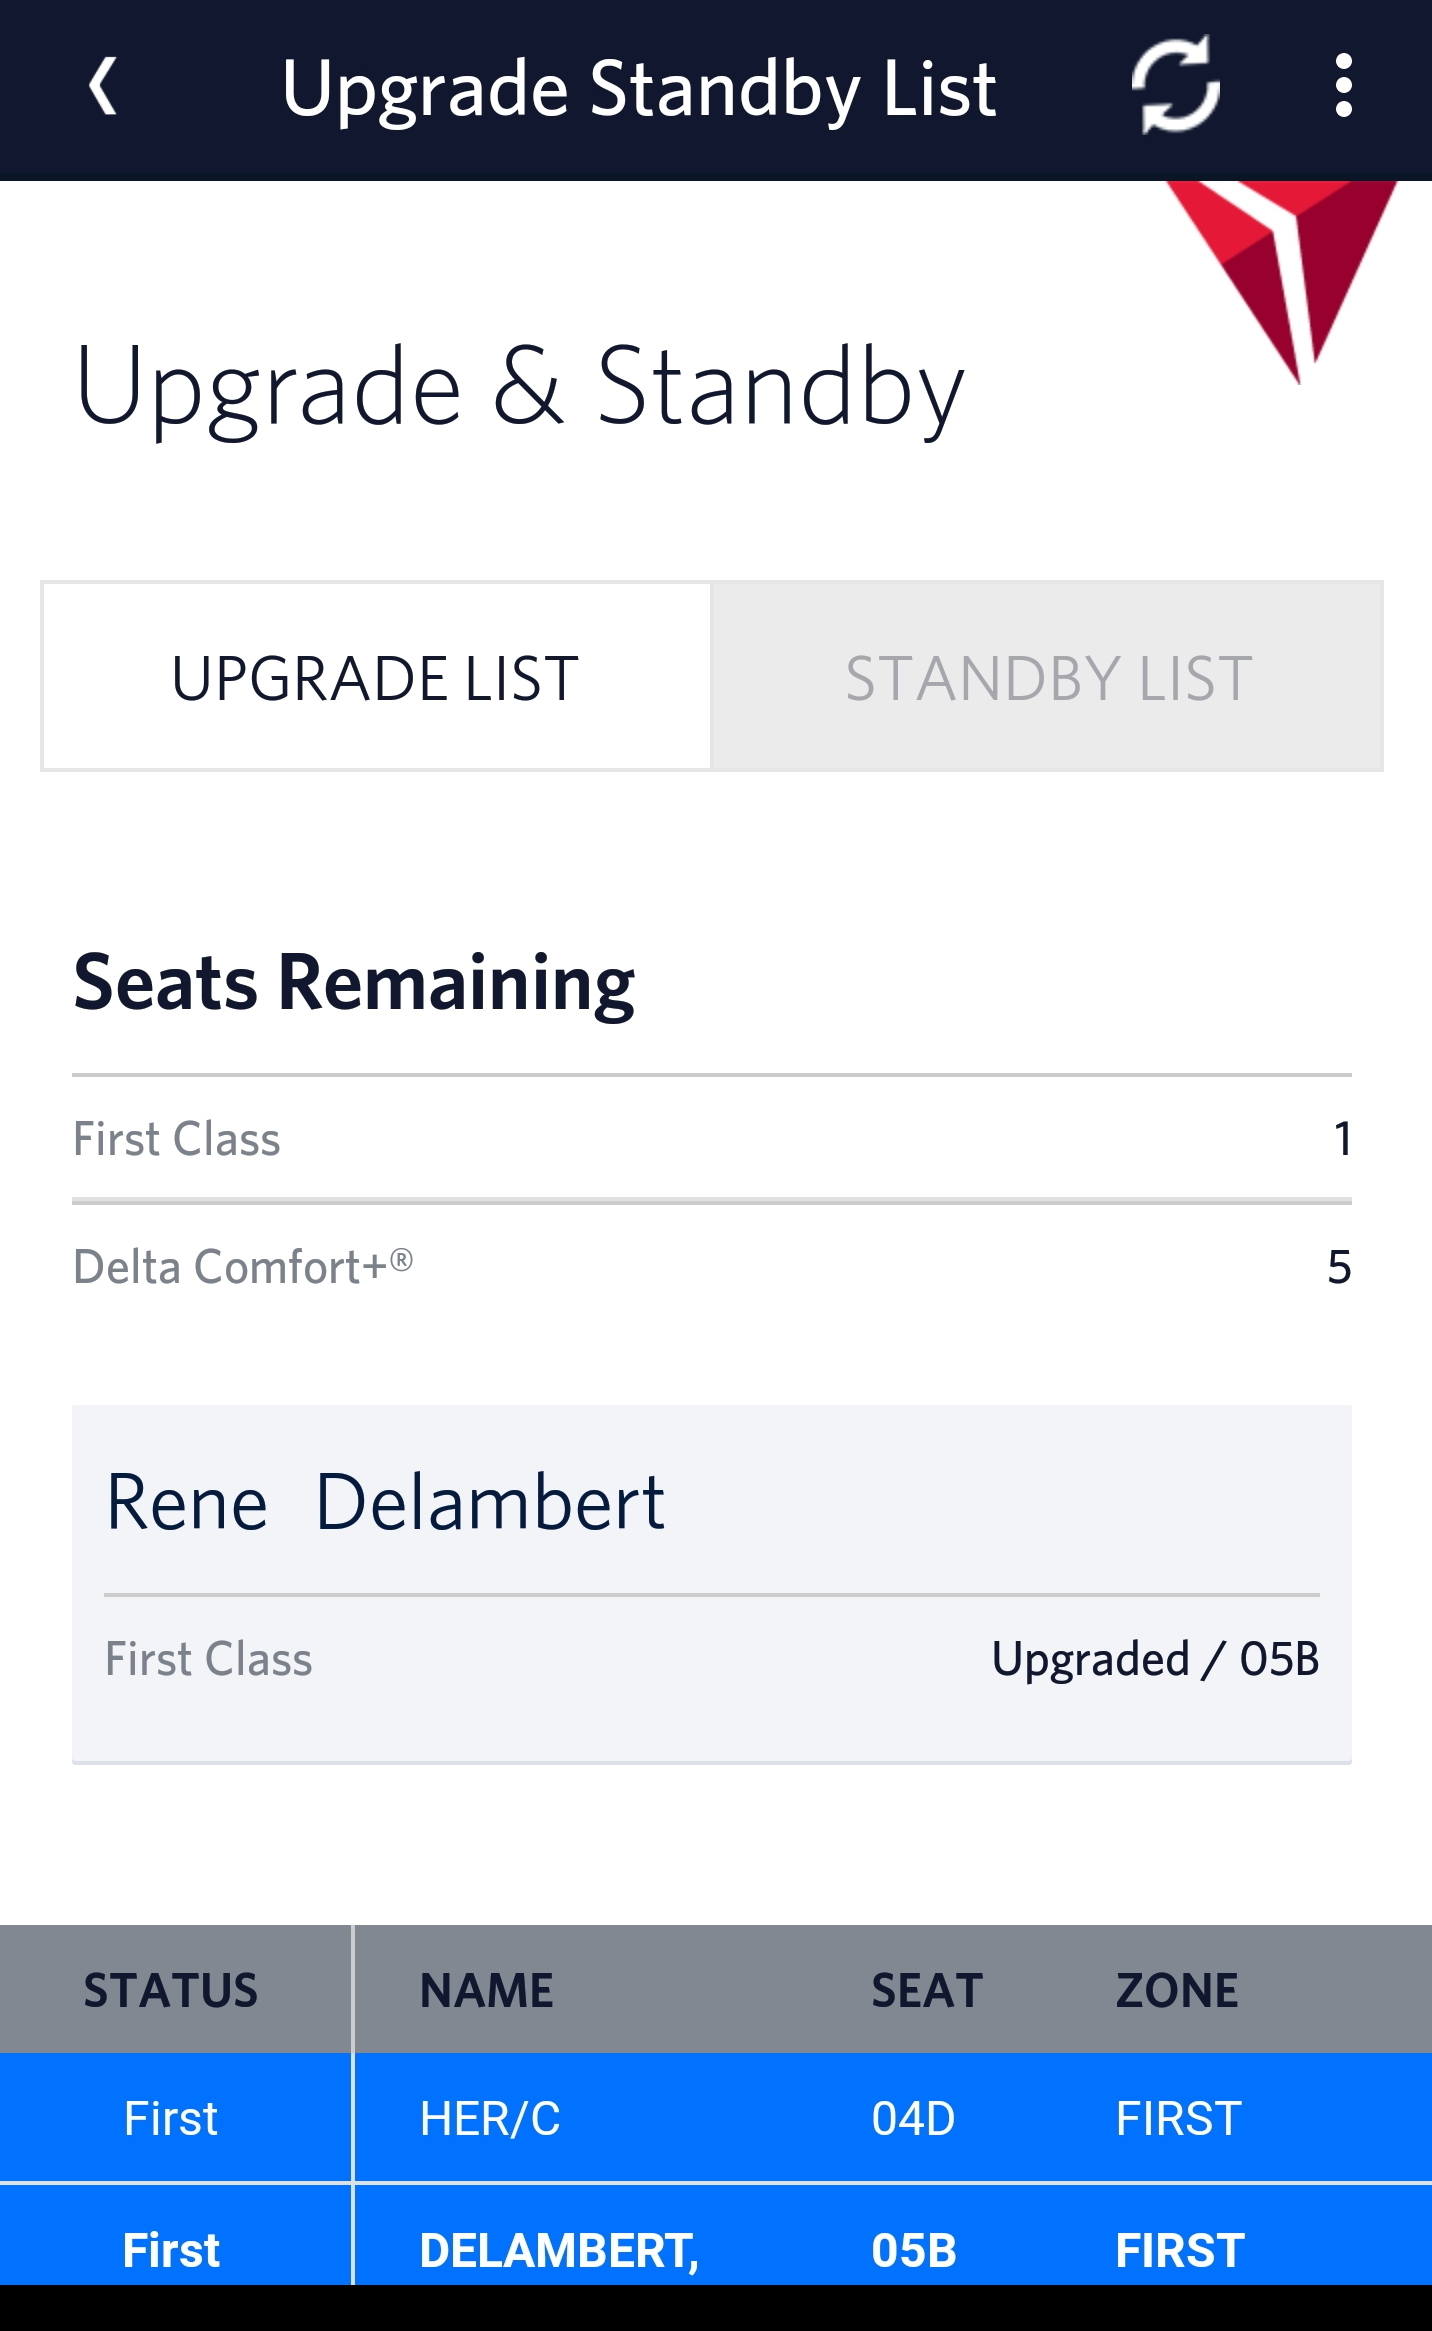Tap the Delta Comfort+ seats row
The image size is (1432, 2331).
coord(710,1266)
